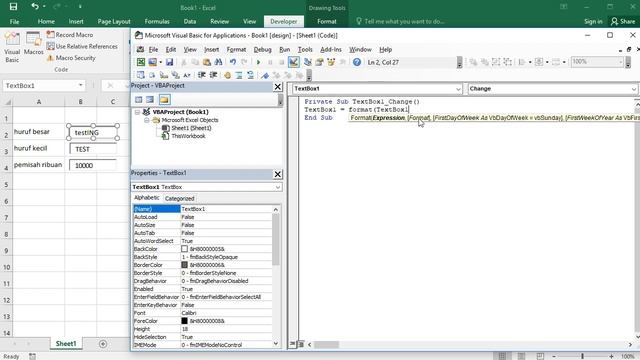Switch to Procedure View at code window bottom
This screenshot has height=360, width=640.
coord(293,344)
